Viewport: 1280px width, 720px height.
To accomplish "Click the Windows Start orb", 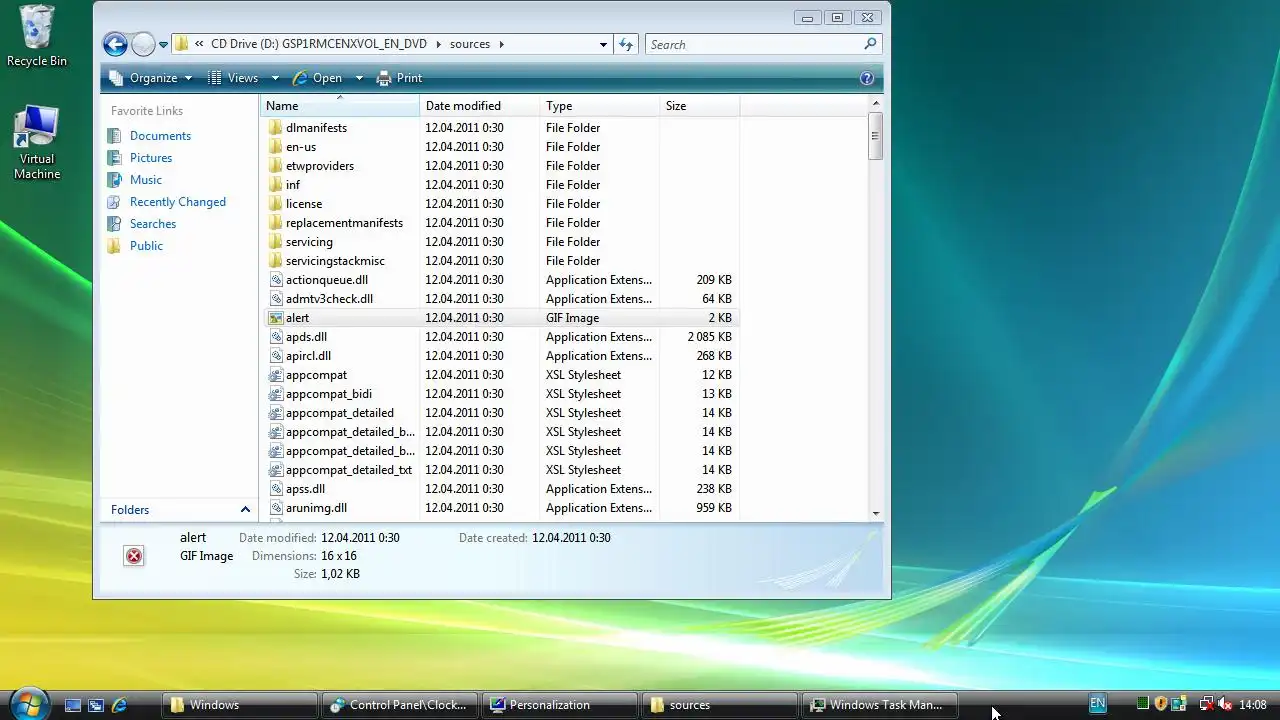I will click(x=27, y=703).
